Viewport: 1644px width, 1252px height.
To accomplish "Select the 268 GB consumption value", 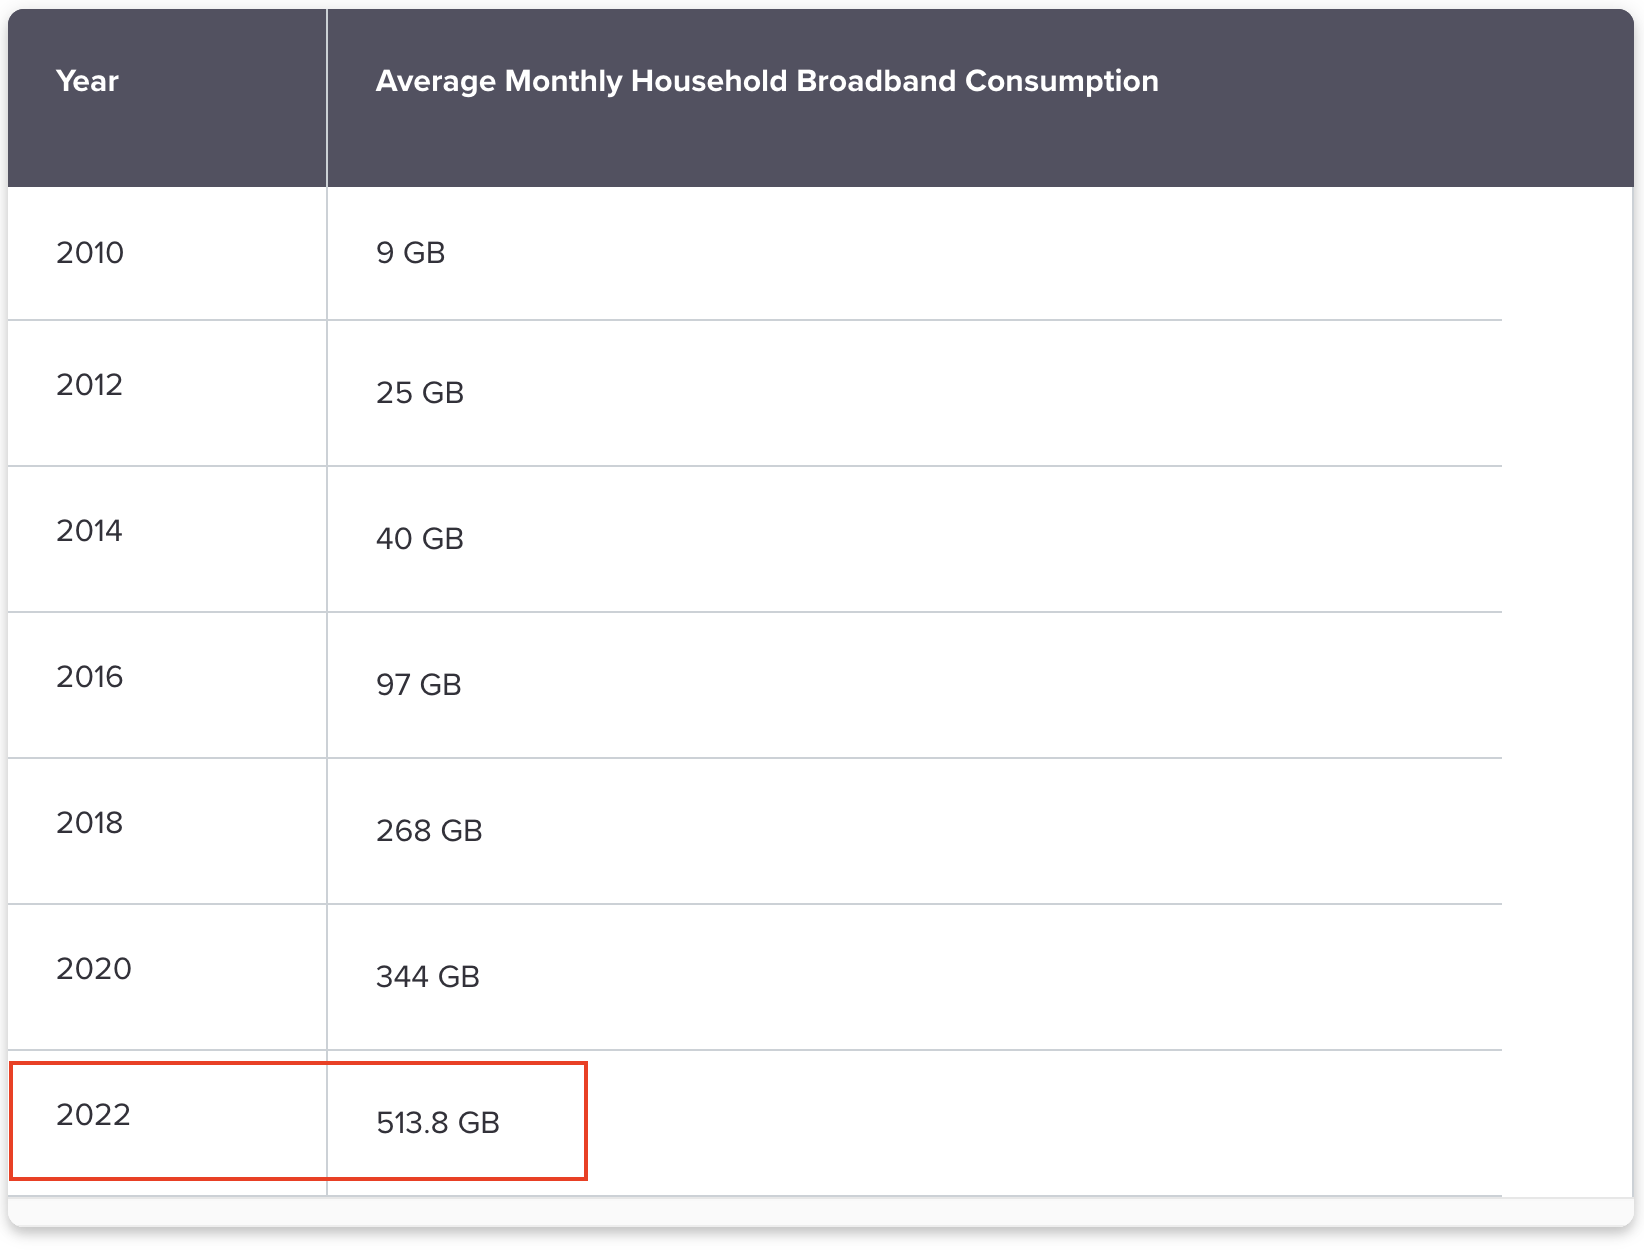I will [429, 831].
